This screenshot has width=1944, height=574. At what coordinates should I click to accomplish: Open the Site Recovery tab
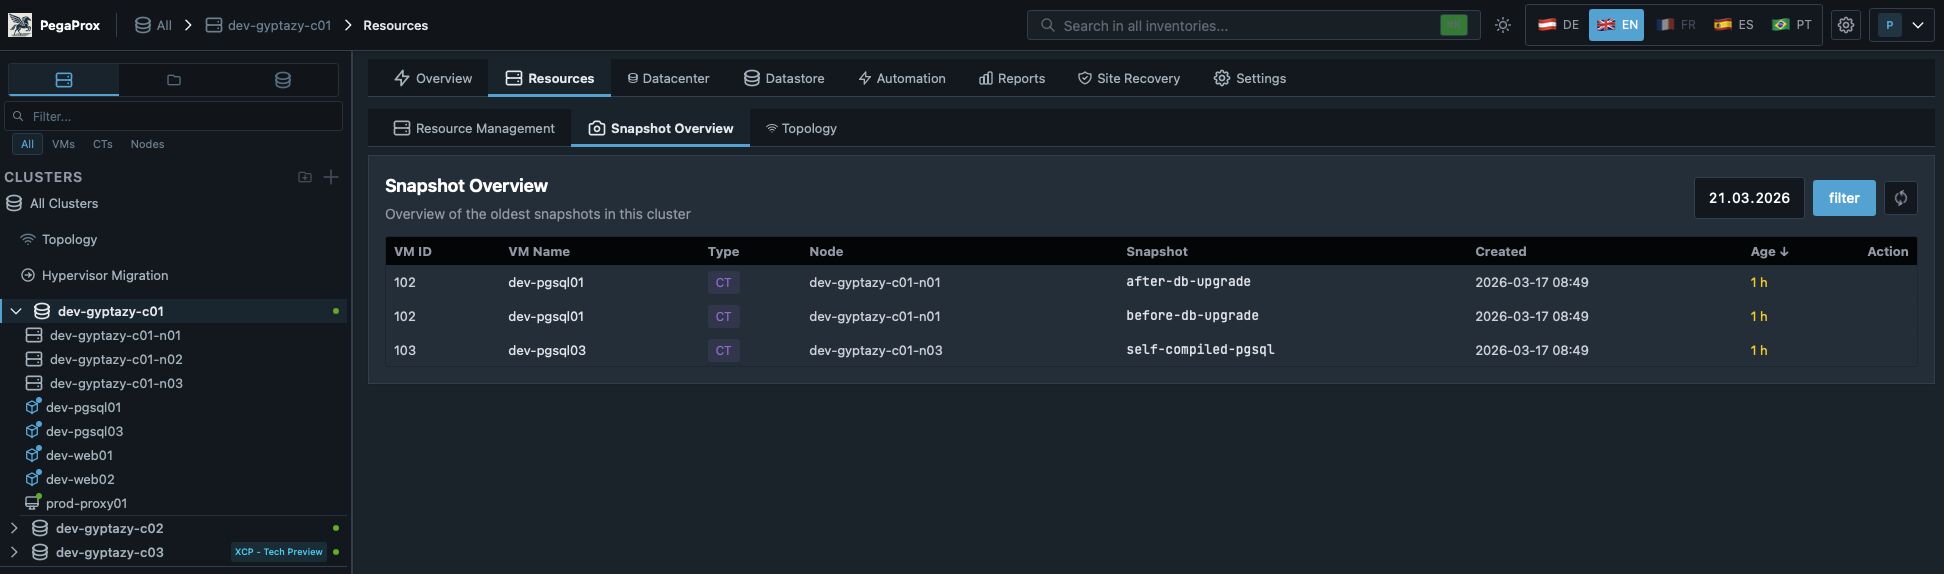(x=1128, y=78)
